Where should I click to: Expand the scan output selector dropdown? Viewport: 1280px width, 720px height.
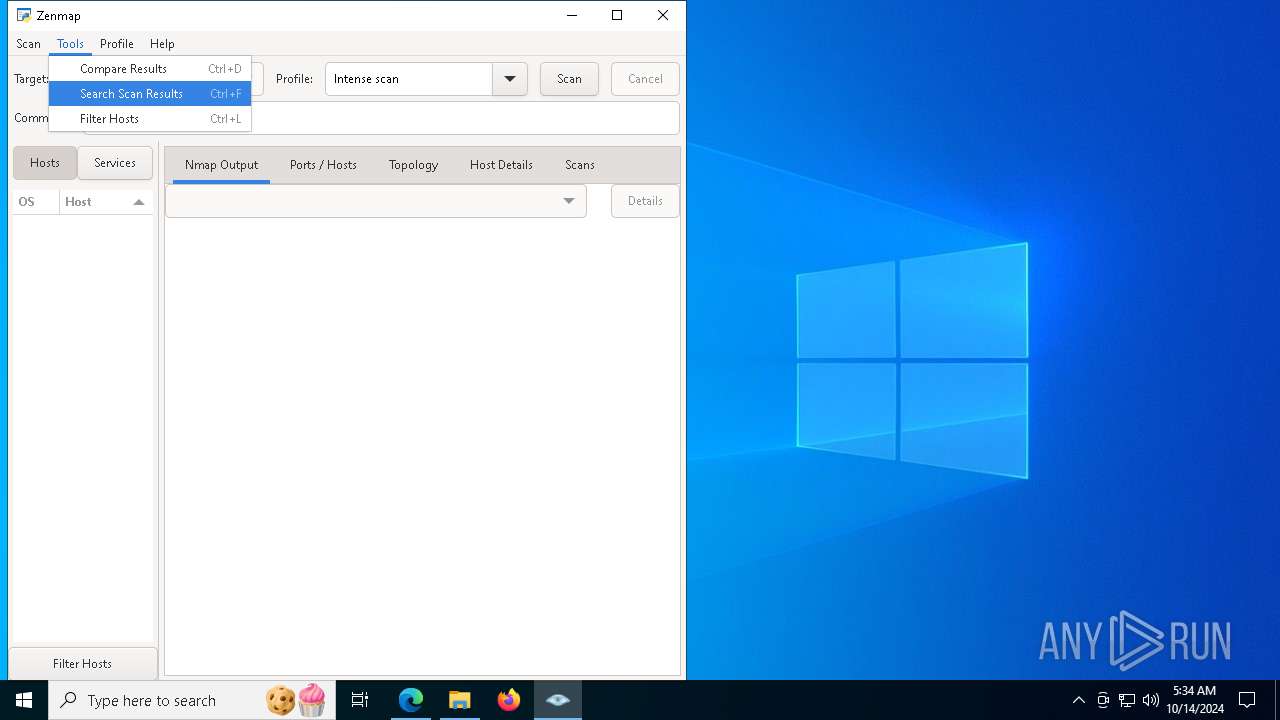376,201
